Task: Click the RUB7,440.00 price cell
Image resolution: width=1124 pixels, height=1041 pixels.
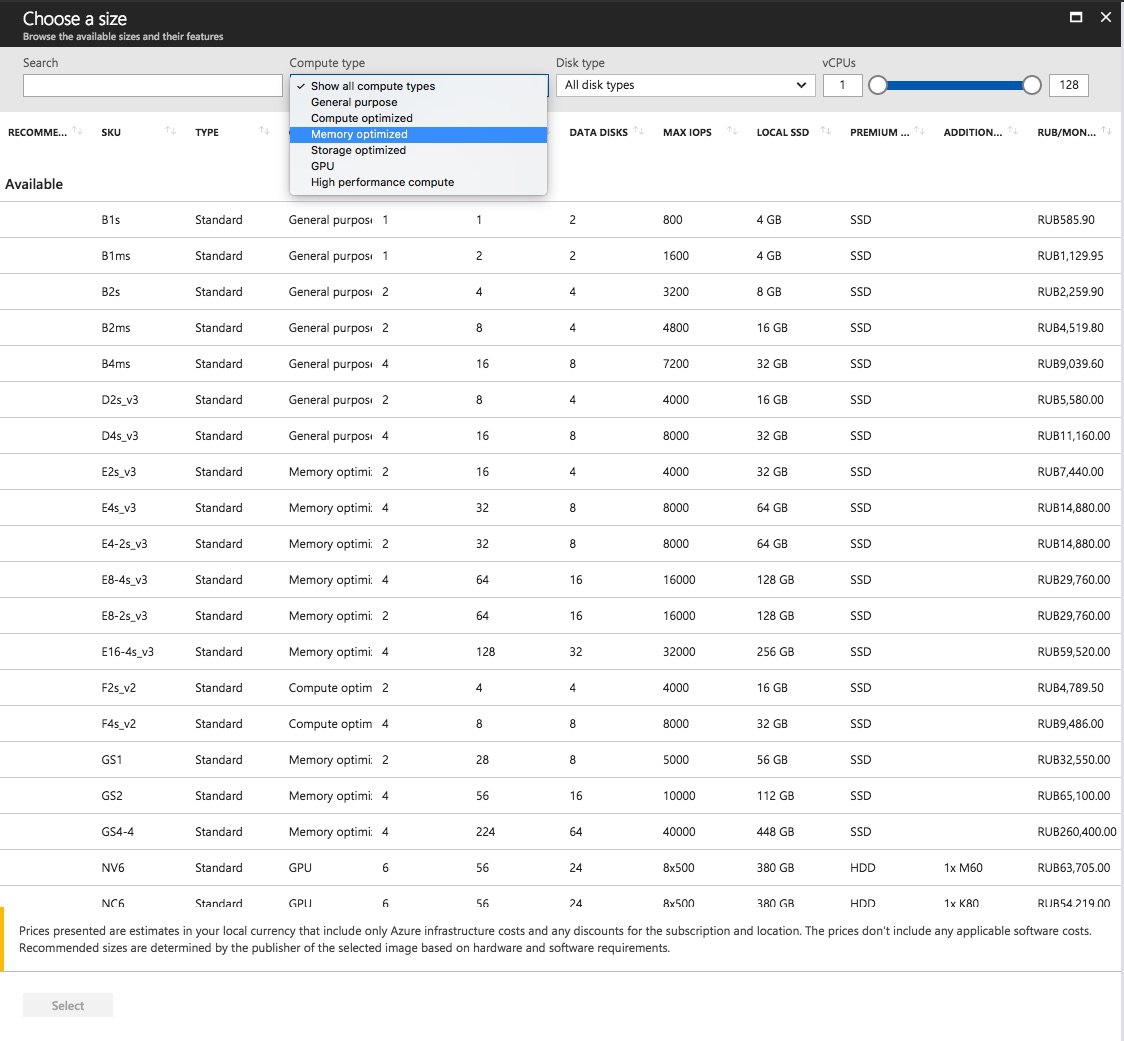Action: pos(1070,472)
